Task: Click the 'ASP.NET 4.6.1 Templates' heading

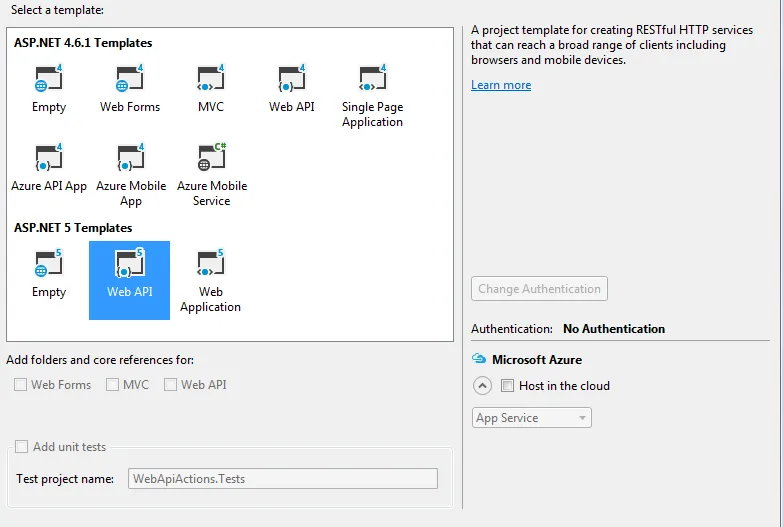Action: pos(83,43)
